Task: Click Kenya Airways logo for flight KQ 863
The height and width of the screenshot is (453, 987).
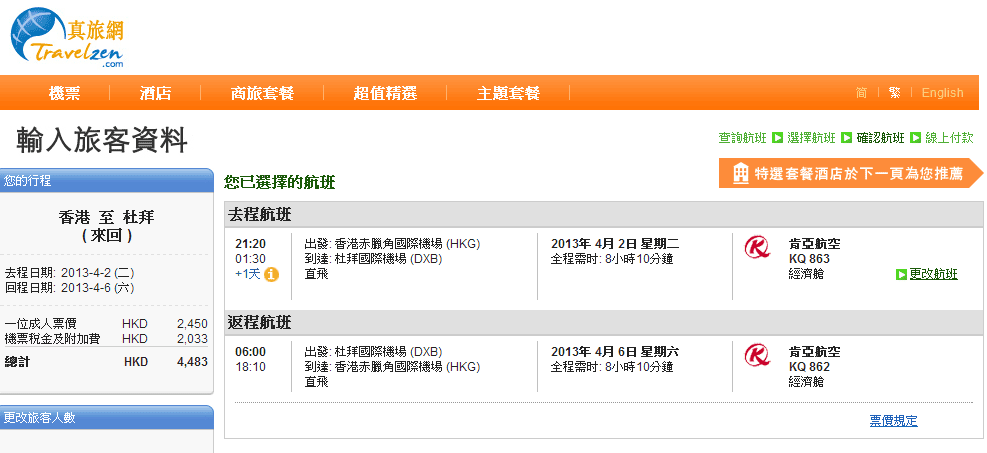Action: coord(759,246)
